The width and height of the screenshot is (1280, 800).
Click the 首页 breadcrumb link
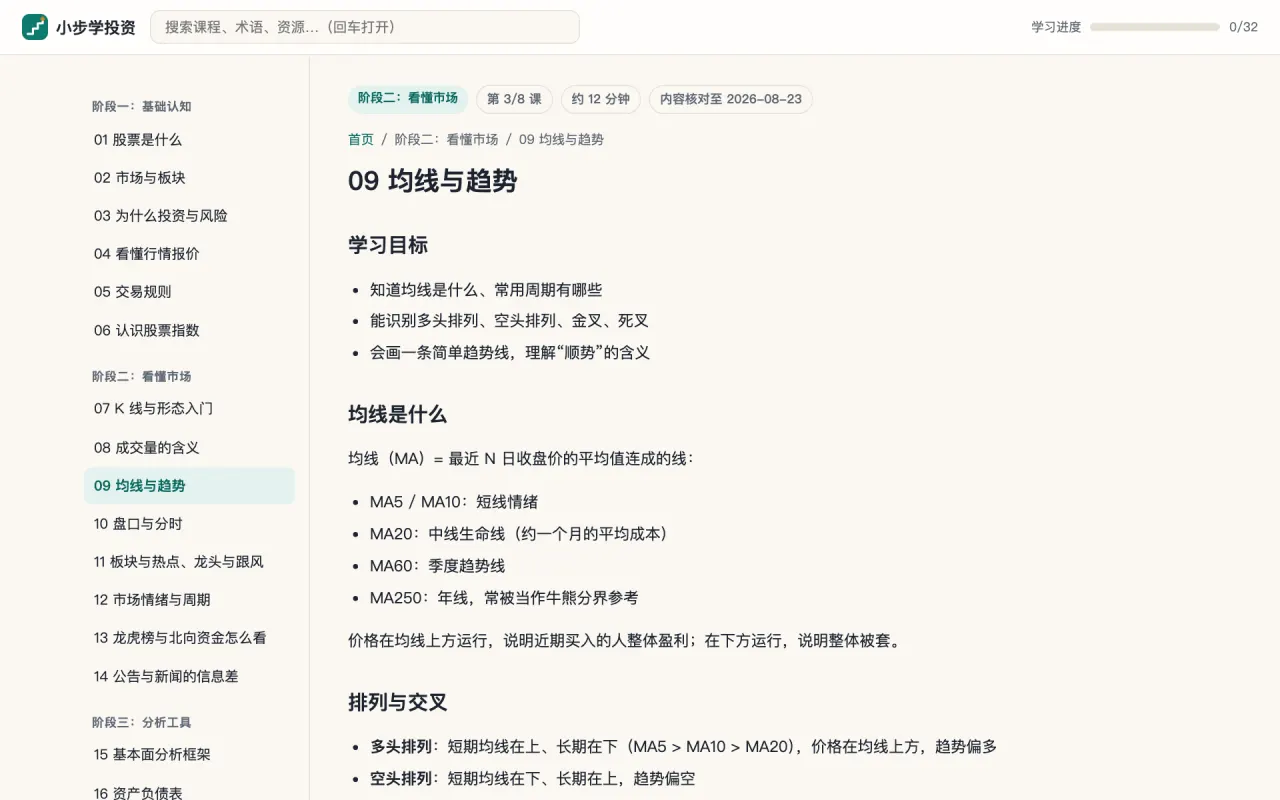click(x=361, y=140)
